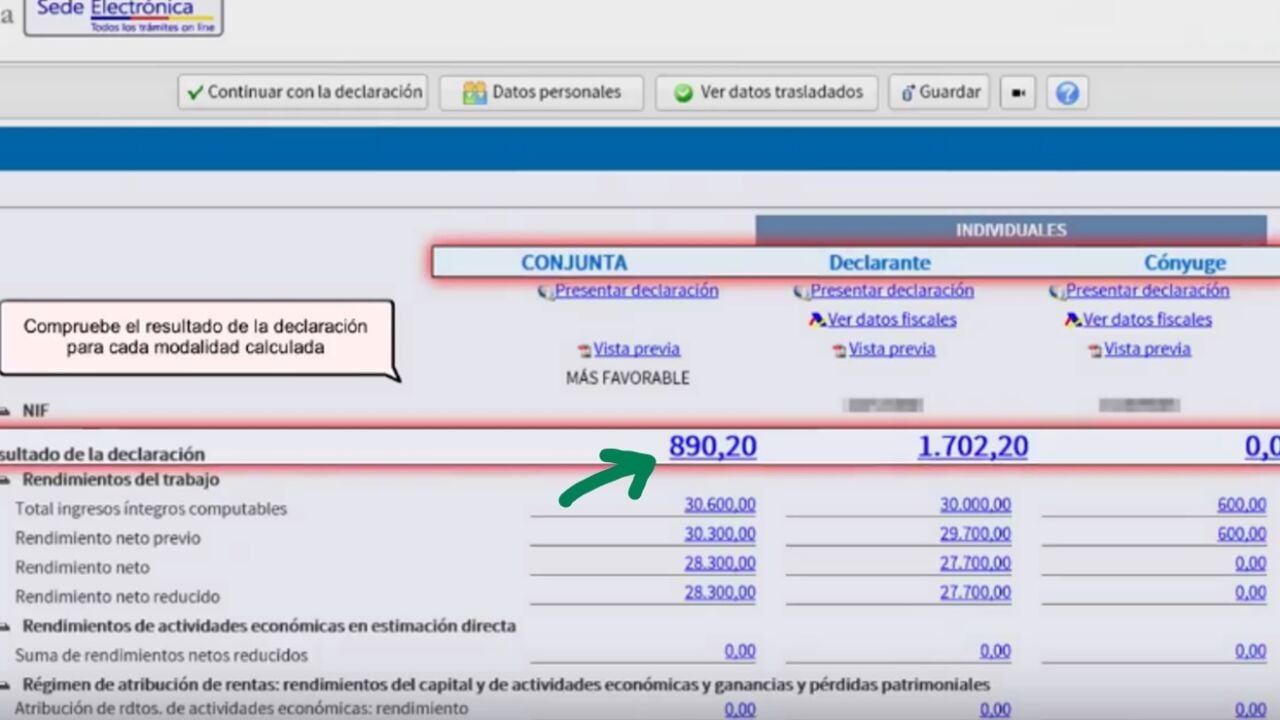Viewport: 1280px width, 720px height.
Task: Expand the NIF row
Action: point(7,410)
